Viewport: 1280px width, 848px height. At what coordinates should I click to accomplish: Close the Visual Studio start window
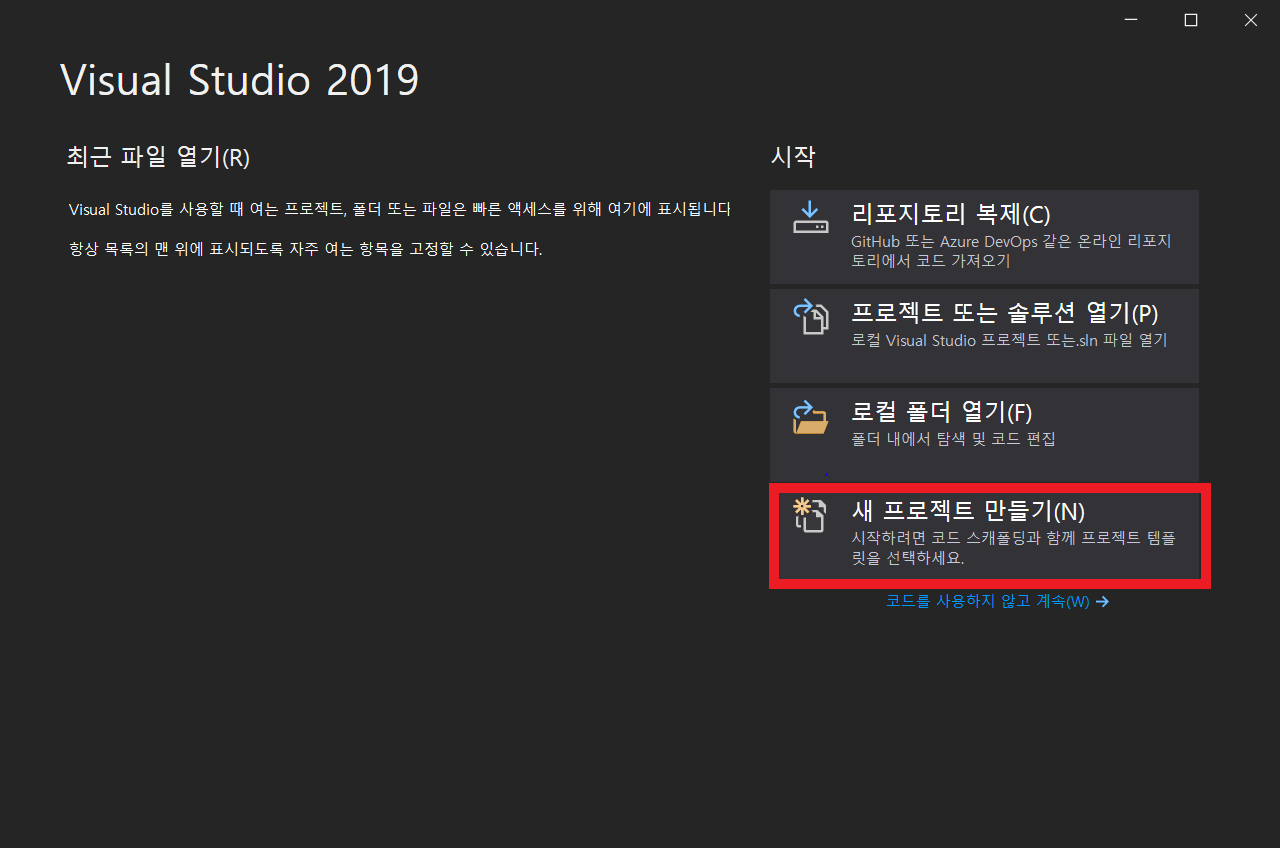pyautogui.click(x=1251, y=20)
